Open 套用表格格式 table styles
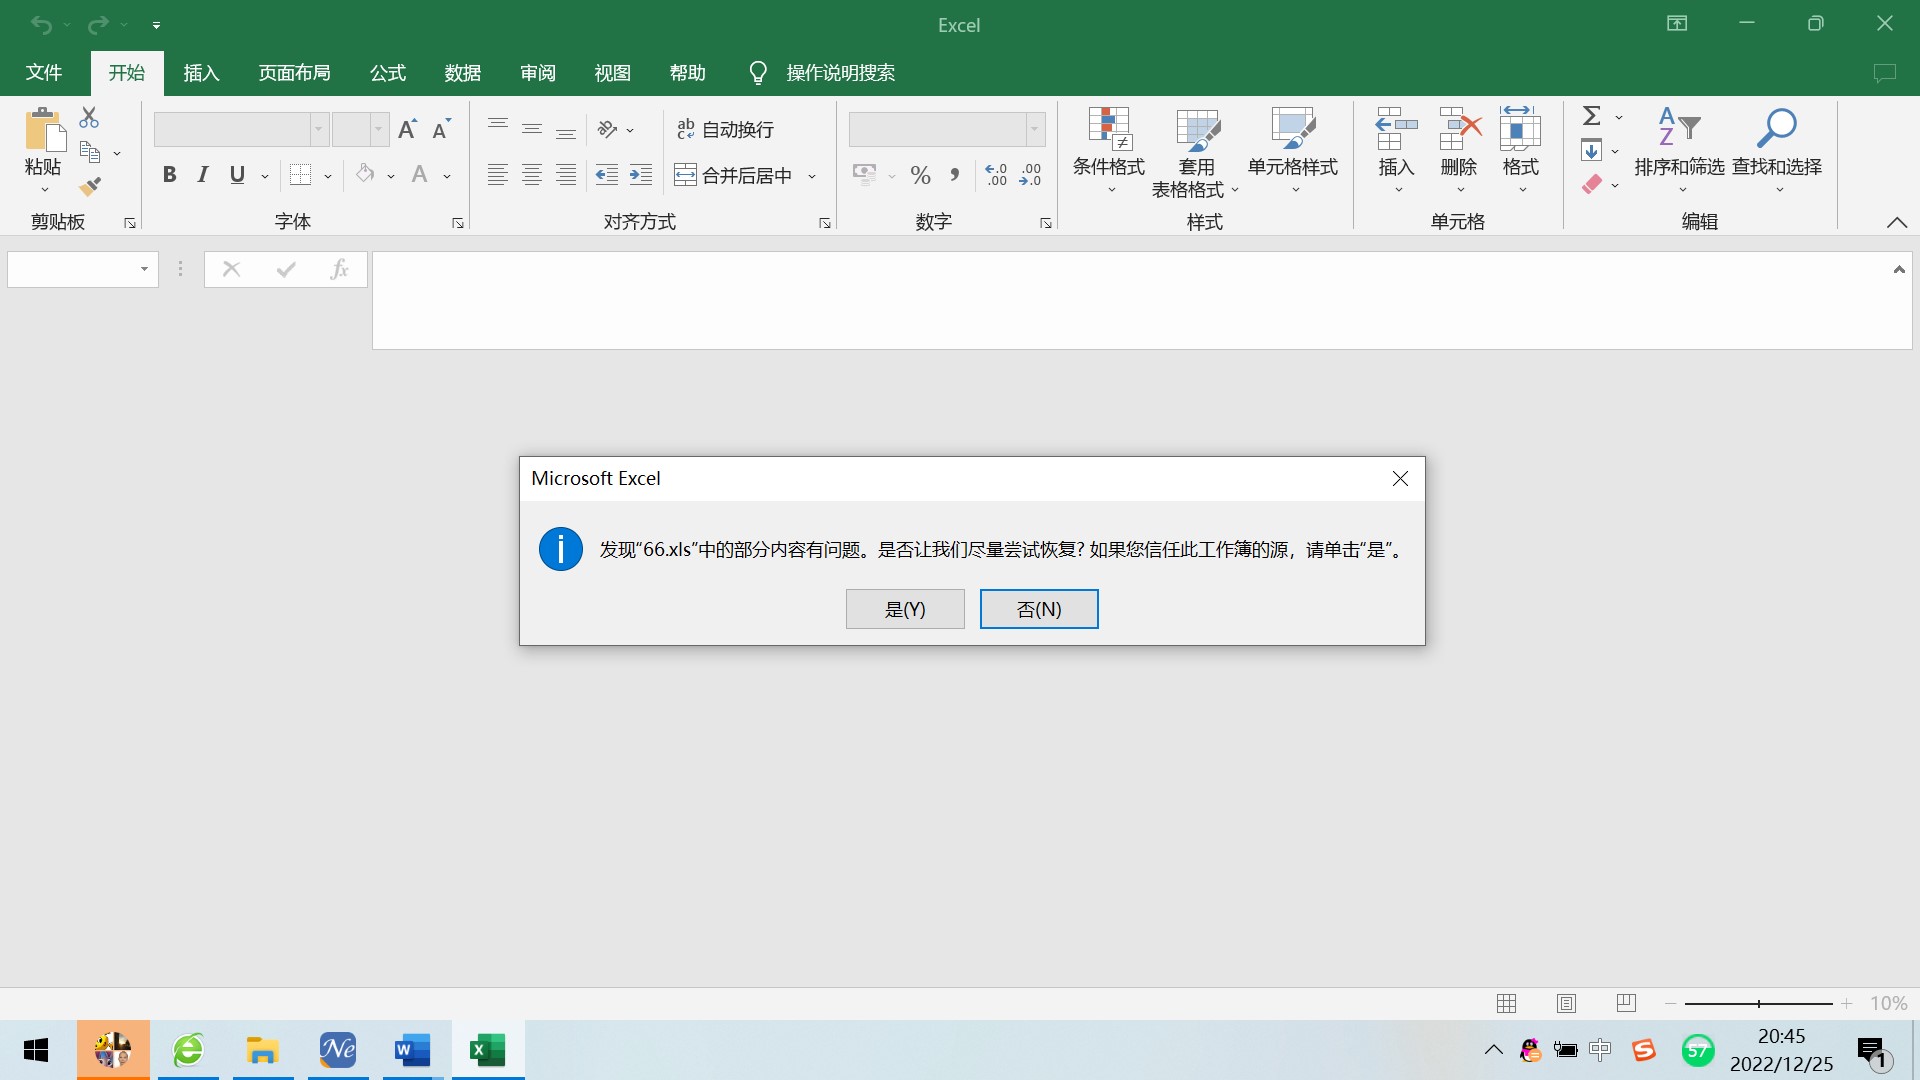Image resolution: width=1920 pixels, height=1080 pixels. 1196,151
